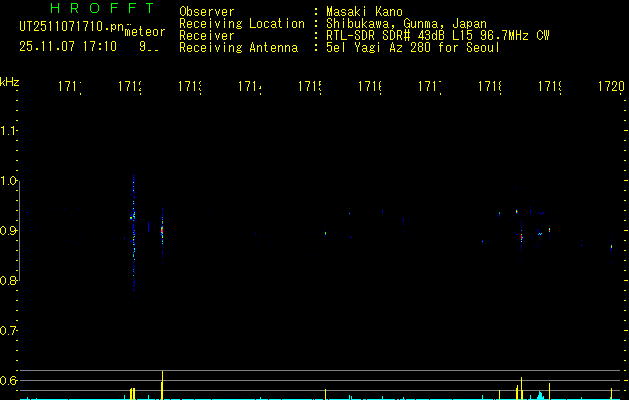
Task: Click the date-time stamp 25.11.07 17:10
Action: pos(68,46)
